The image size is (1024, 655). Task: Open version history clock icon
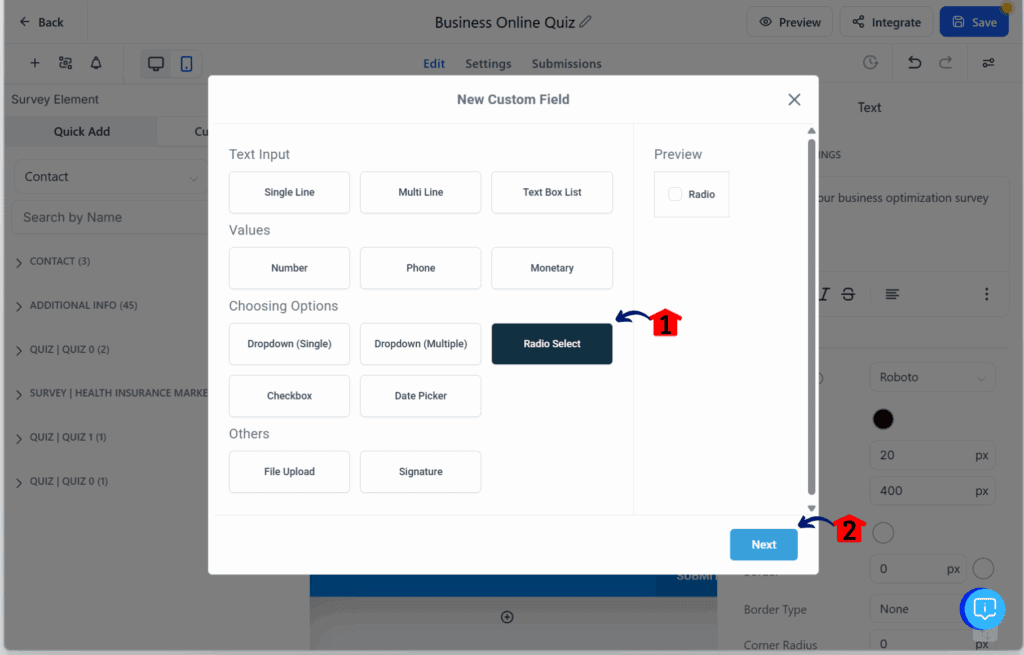point(870,63)
